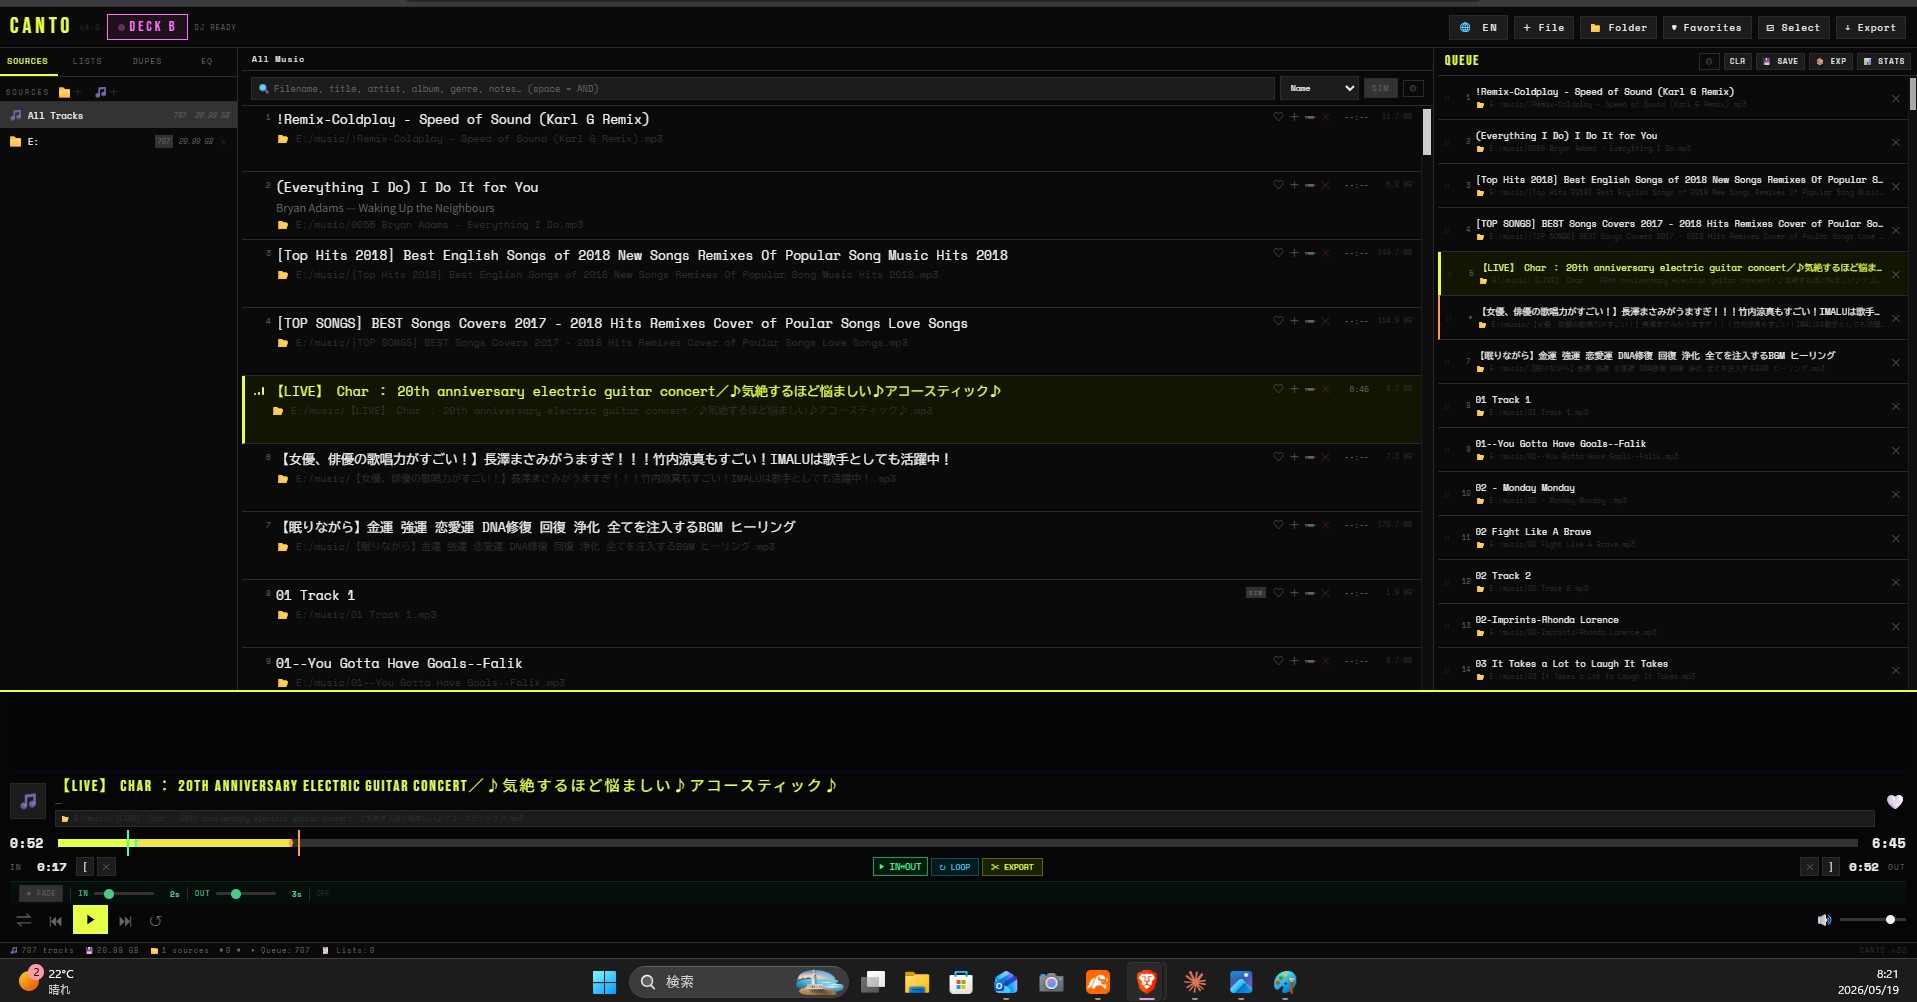
Task: Open the Name sort dropdown
Action: [x=1319, y=88]
